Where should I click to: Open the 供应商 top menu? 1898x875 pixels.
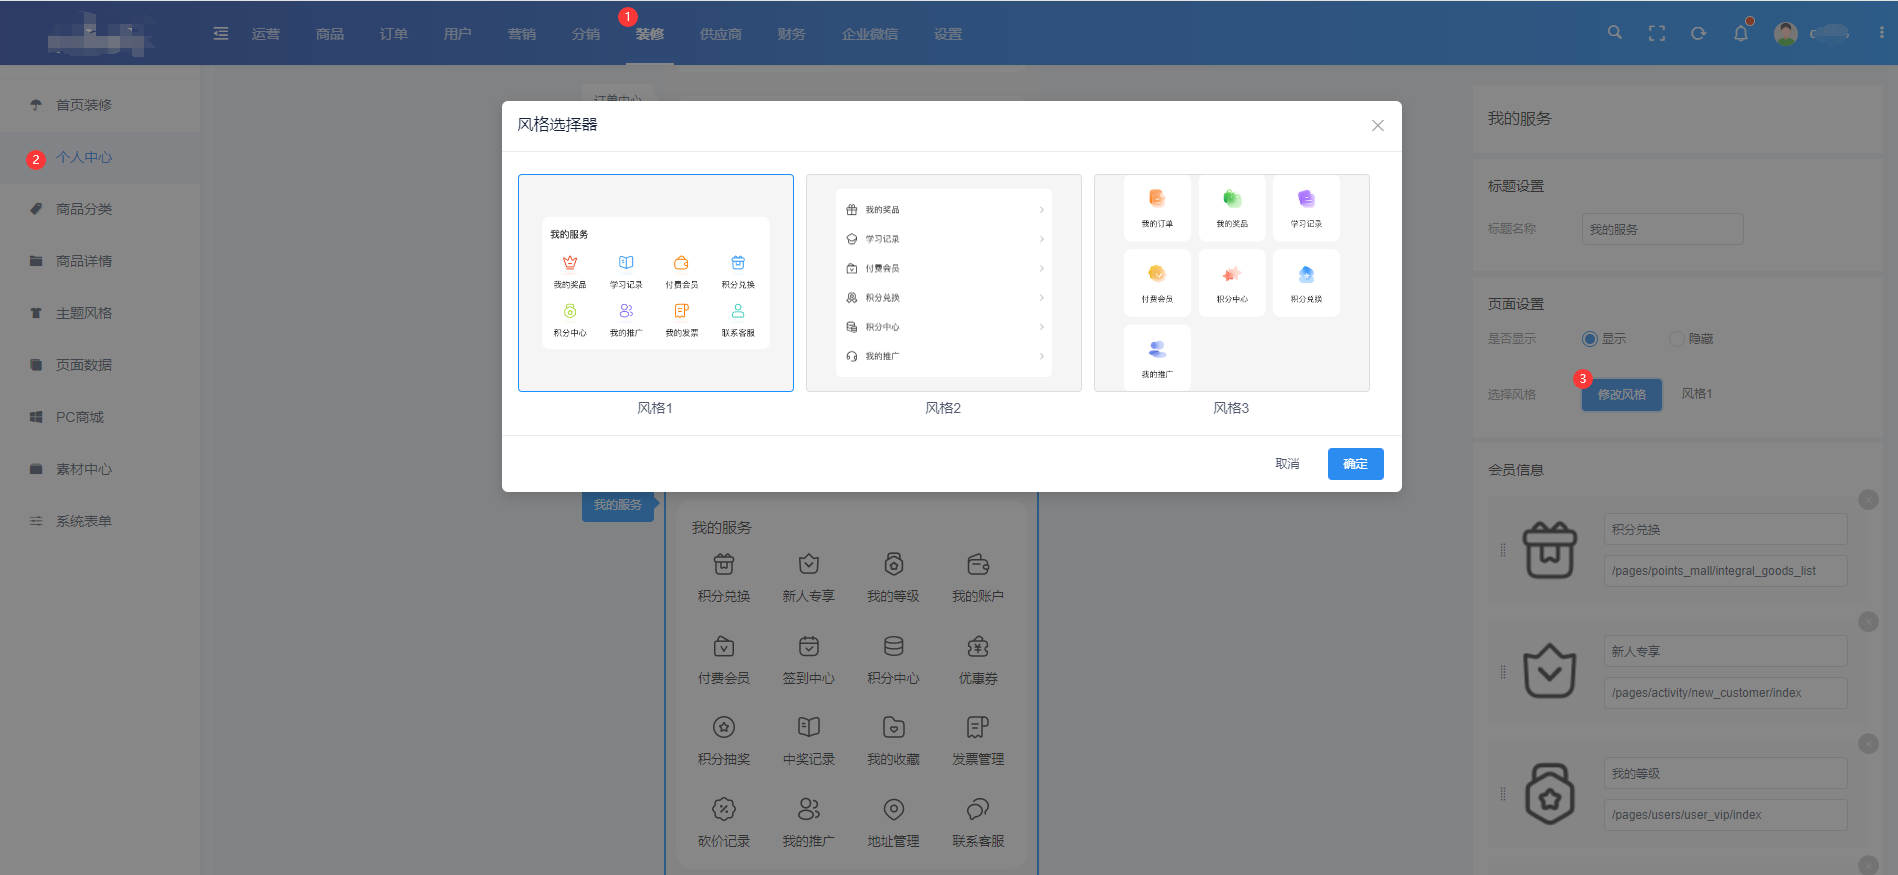tap(721, 34)
